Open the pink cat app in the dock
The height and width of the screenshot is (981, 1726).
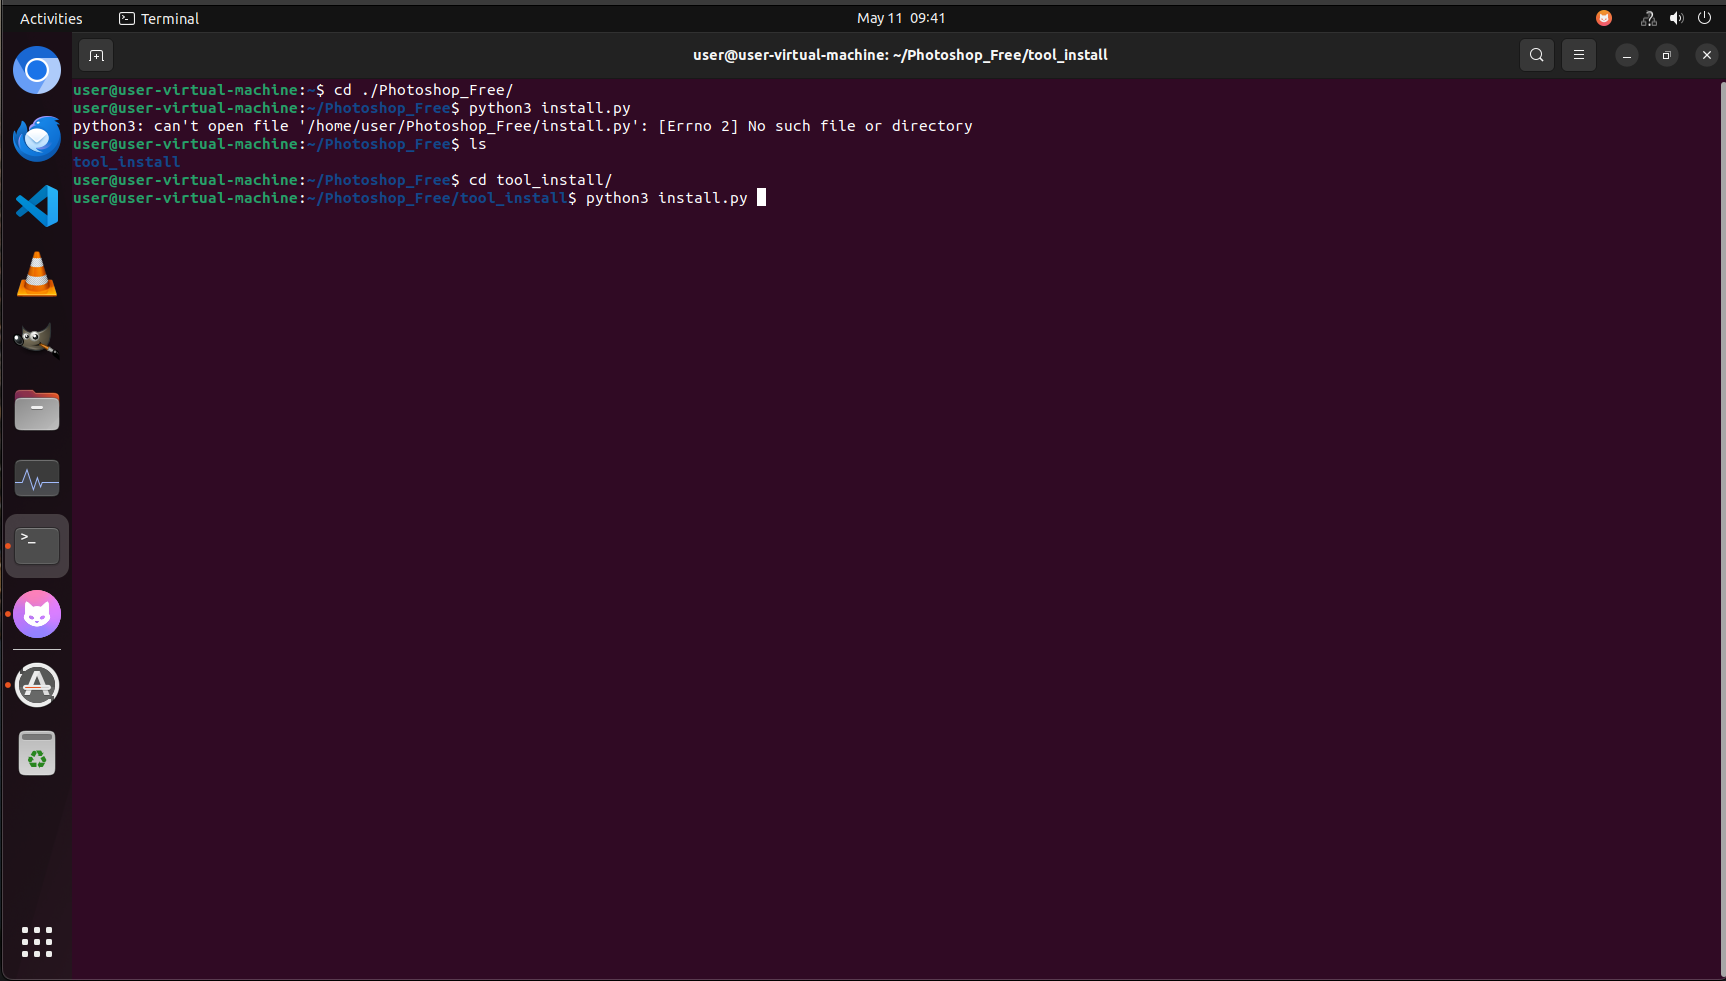pos(37,614)
